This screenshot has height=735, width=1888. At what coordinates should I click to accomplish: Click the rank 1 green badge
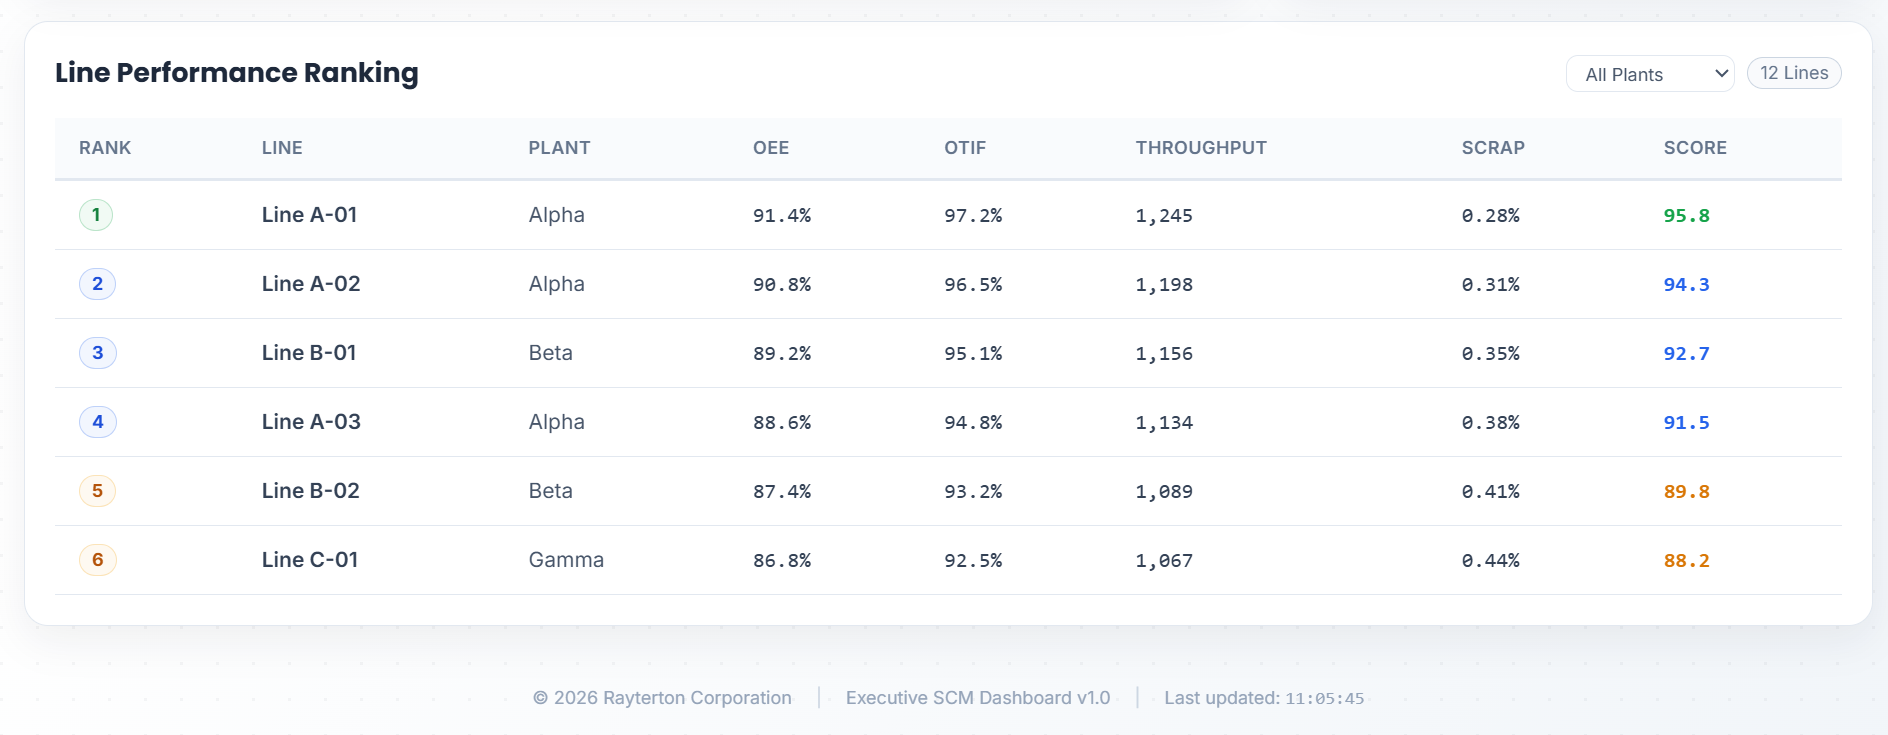pos(96,215)
